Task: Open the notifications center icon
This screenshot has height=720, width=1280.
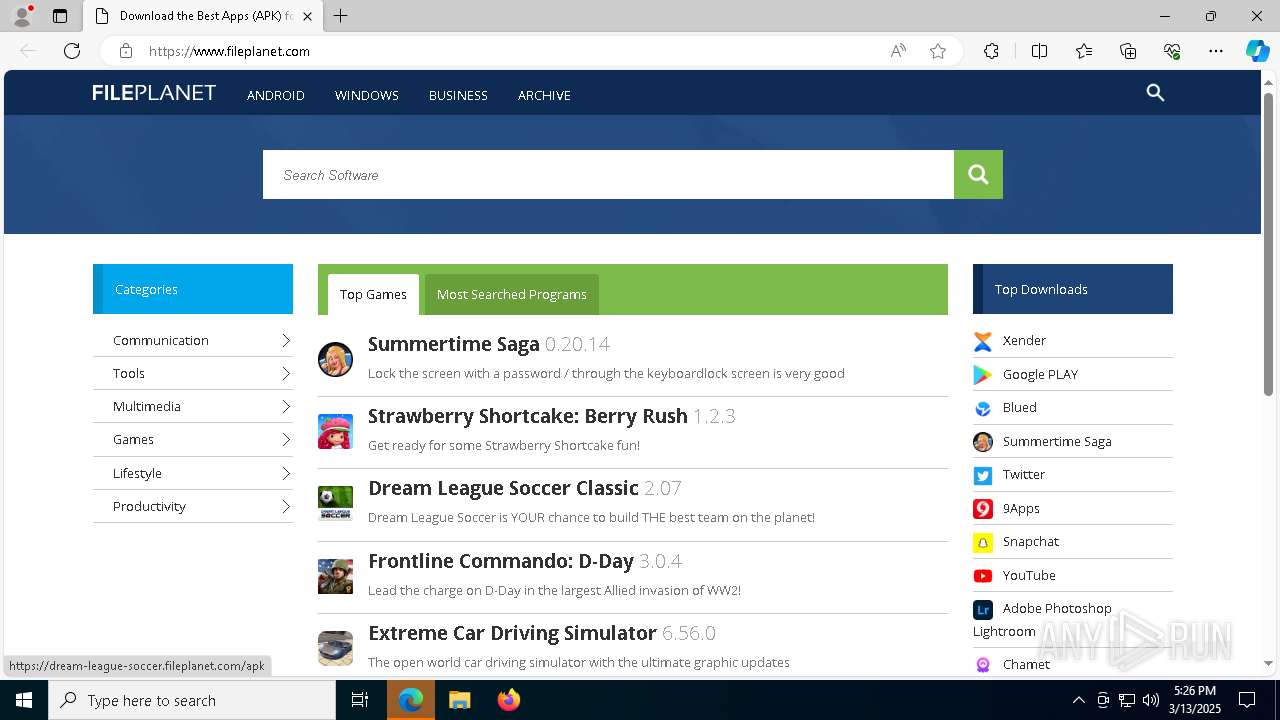Action: 1247,700
